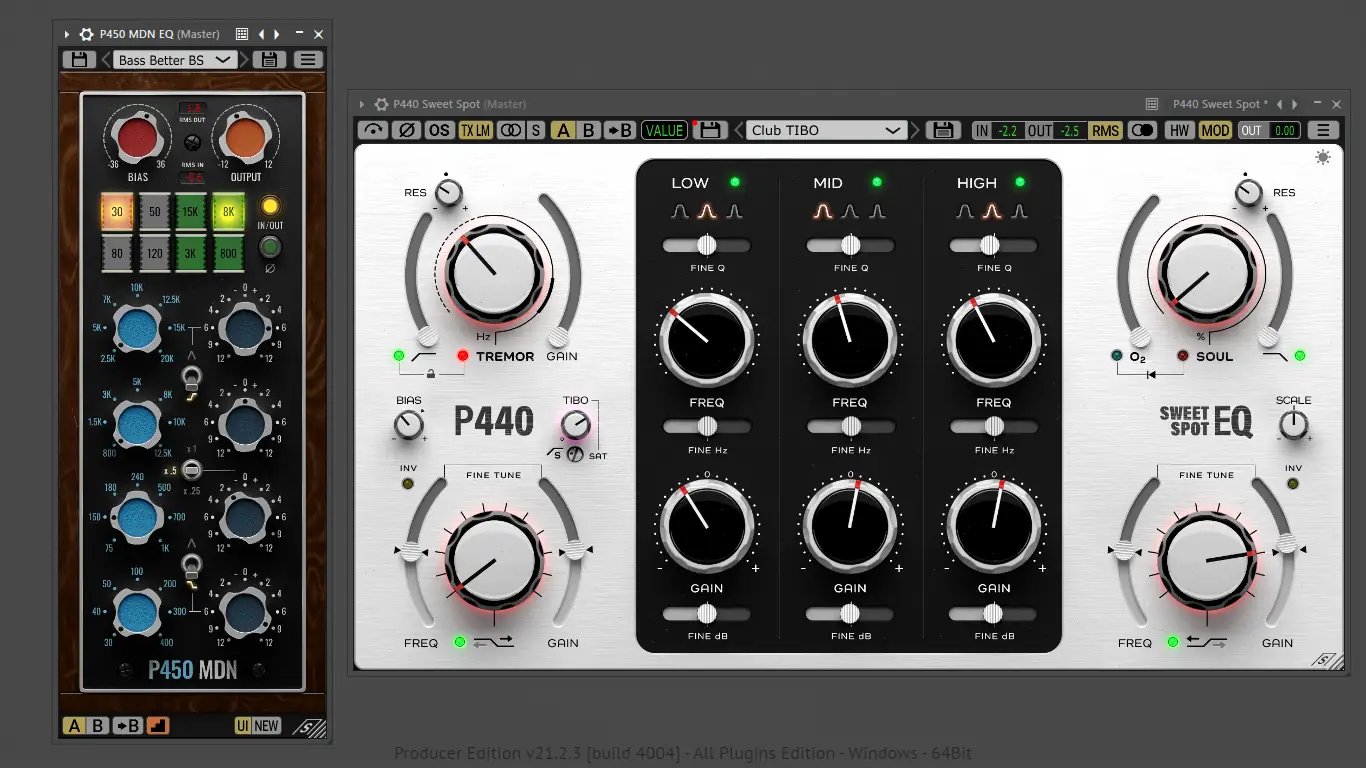Click the TX LM button

476,130
